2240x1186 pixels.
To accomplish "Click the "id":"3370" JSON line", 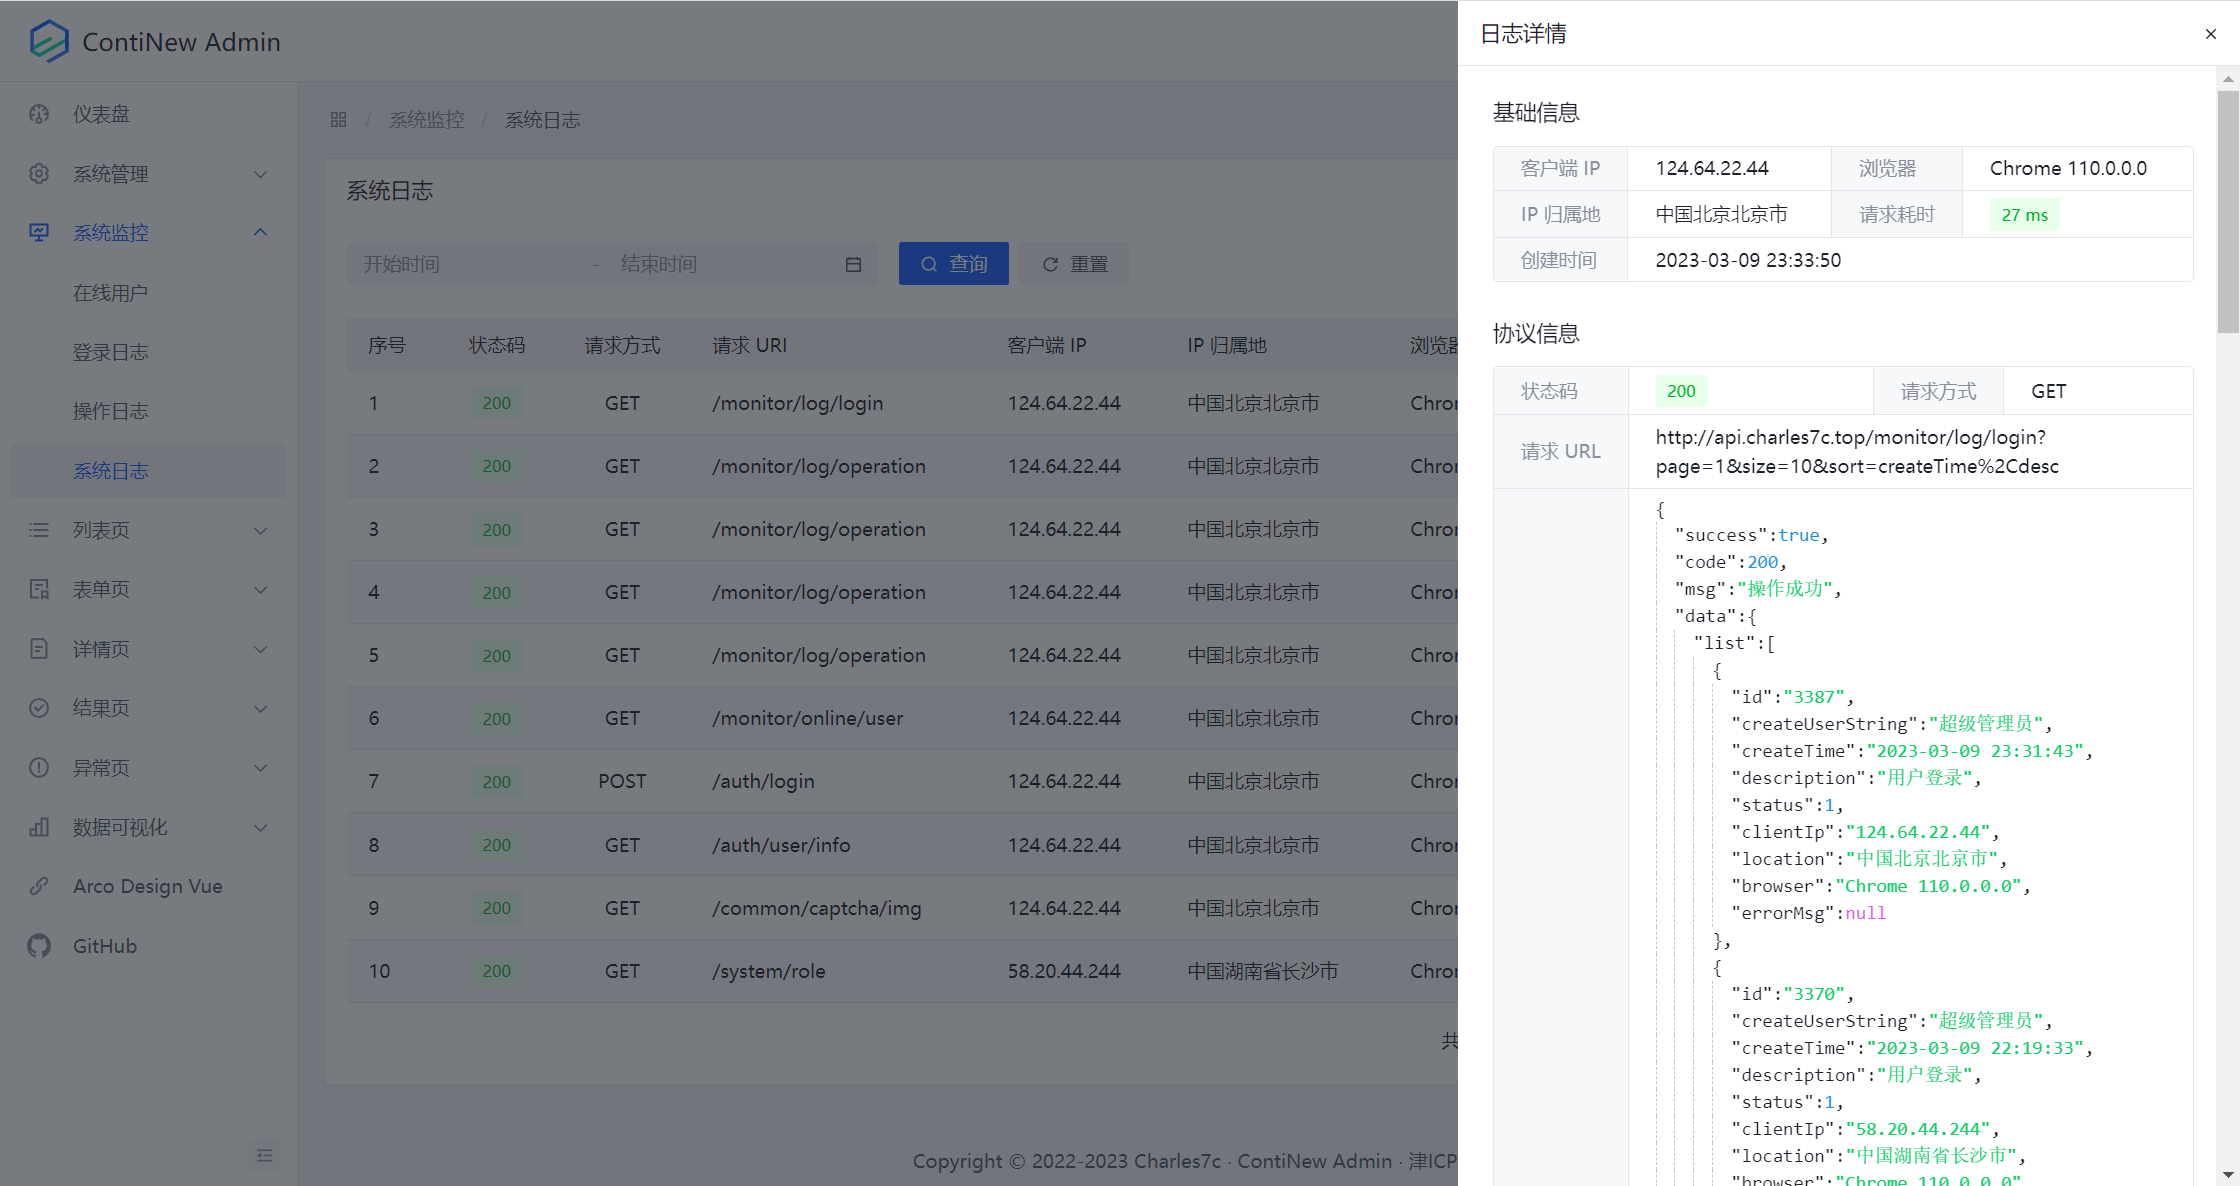I will 1792,994.
